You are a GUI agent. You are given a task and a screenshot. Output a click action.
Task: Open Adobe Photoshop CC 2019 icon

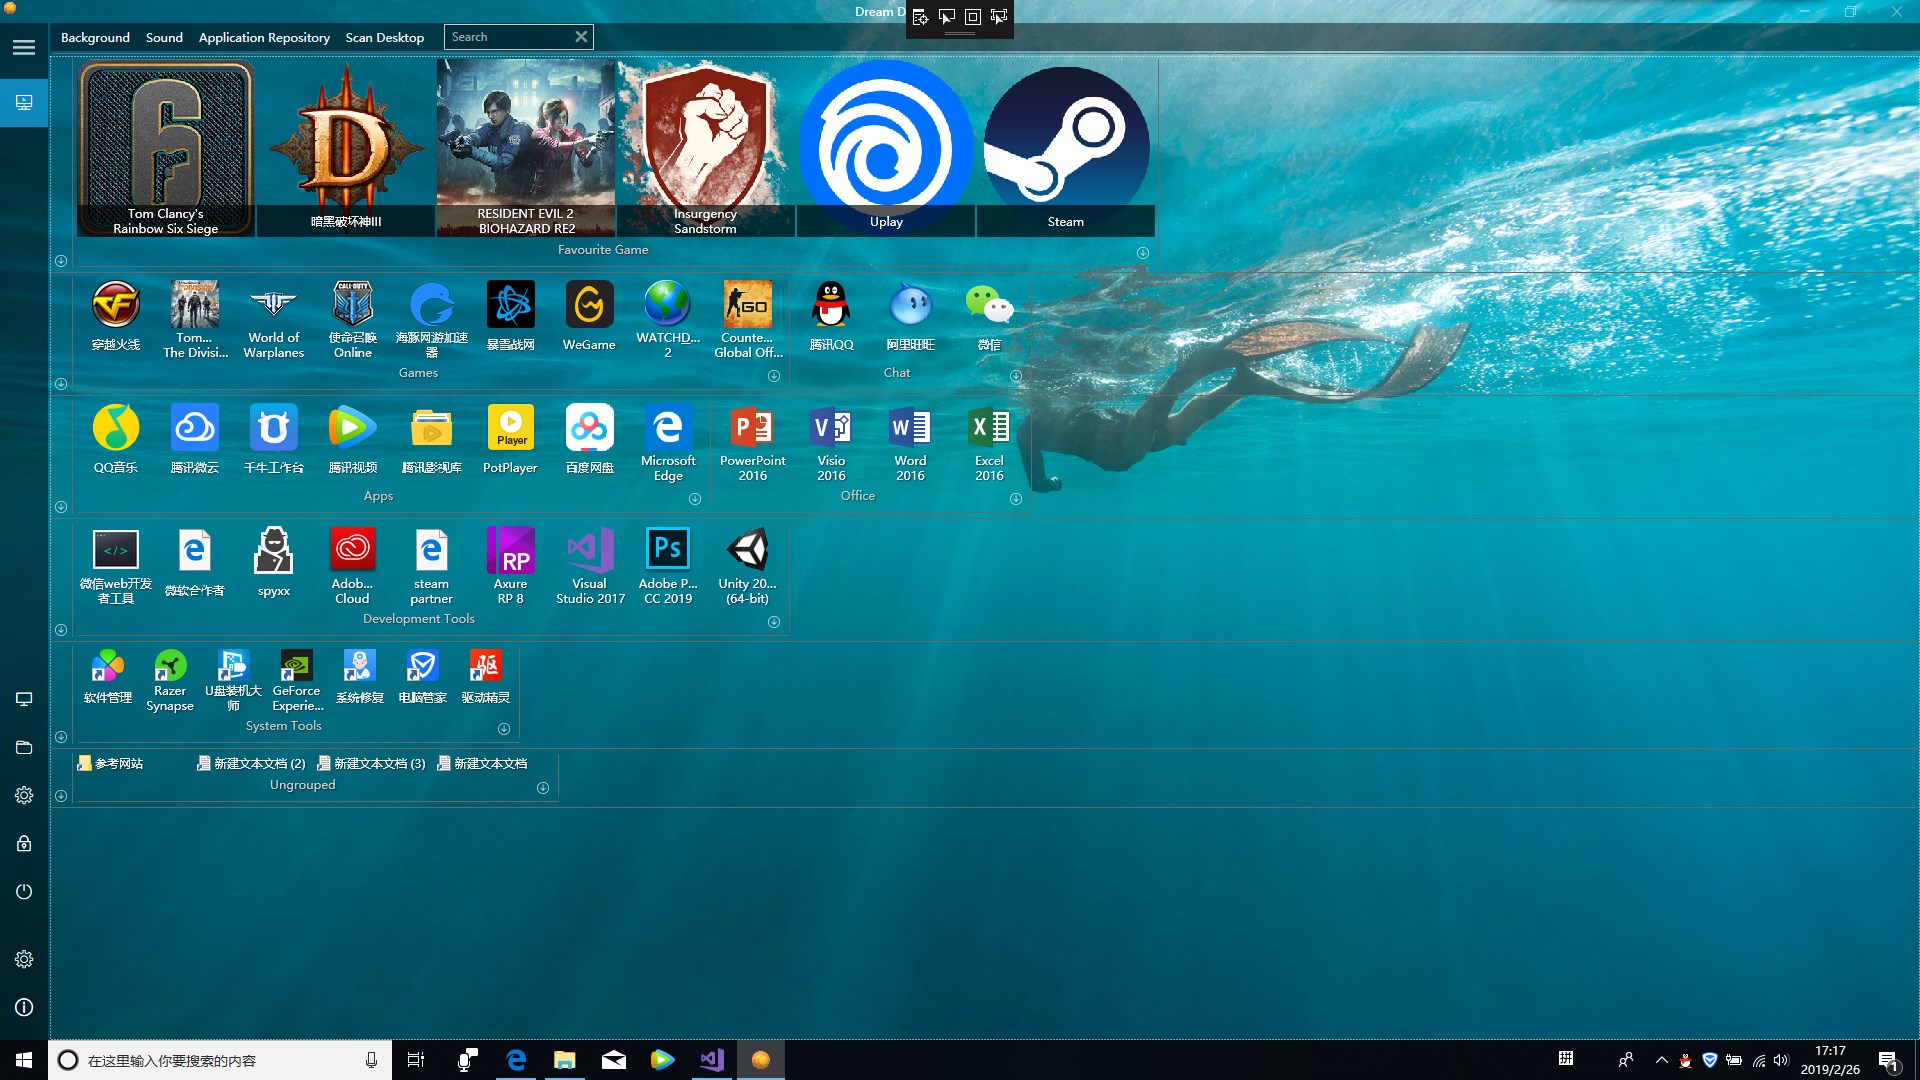pyautogui.click(x=668, y=566)
